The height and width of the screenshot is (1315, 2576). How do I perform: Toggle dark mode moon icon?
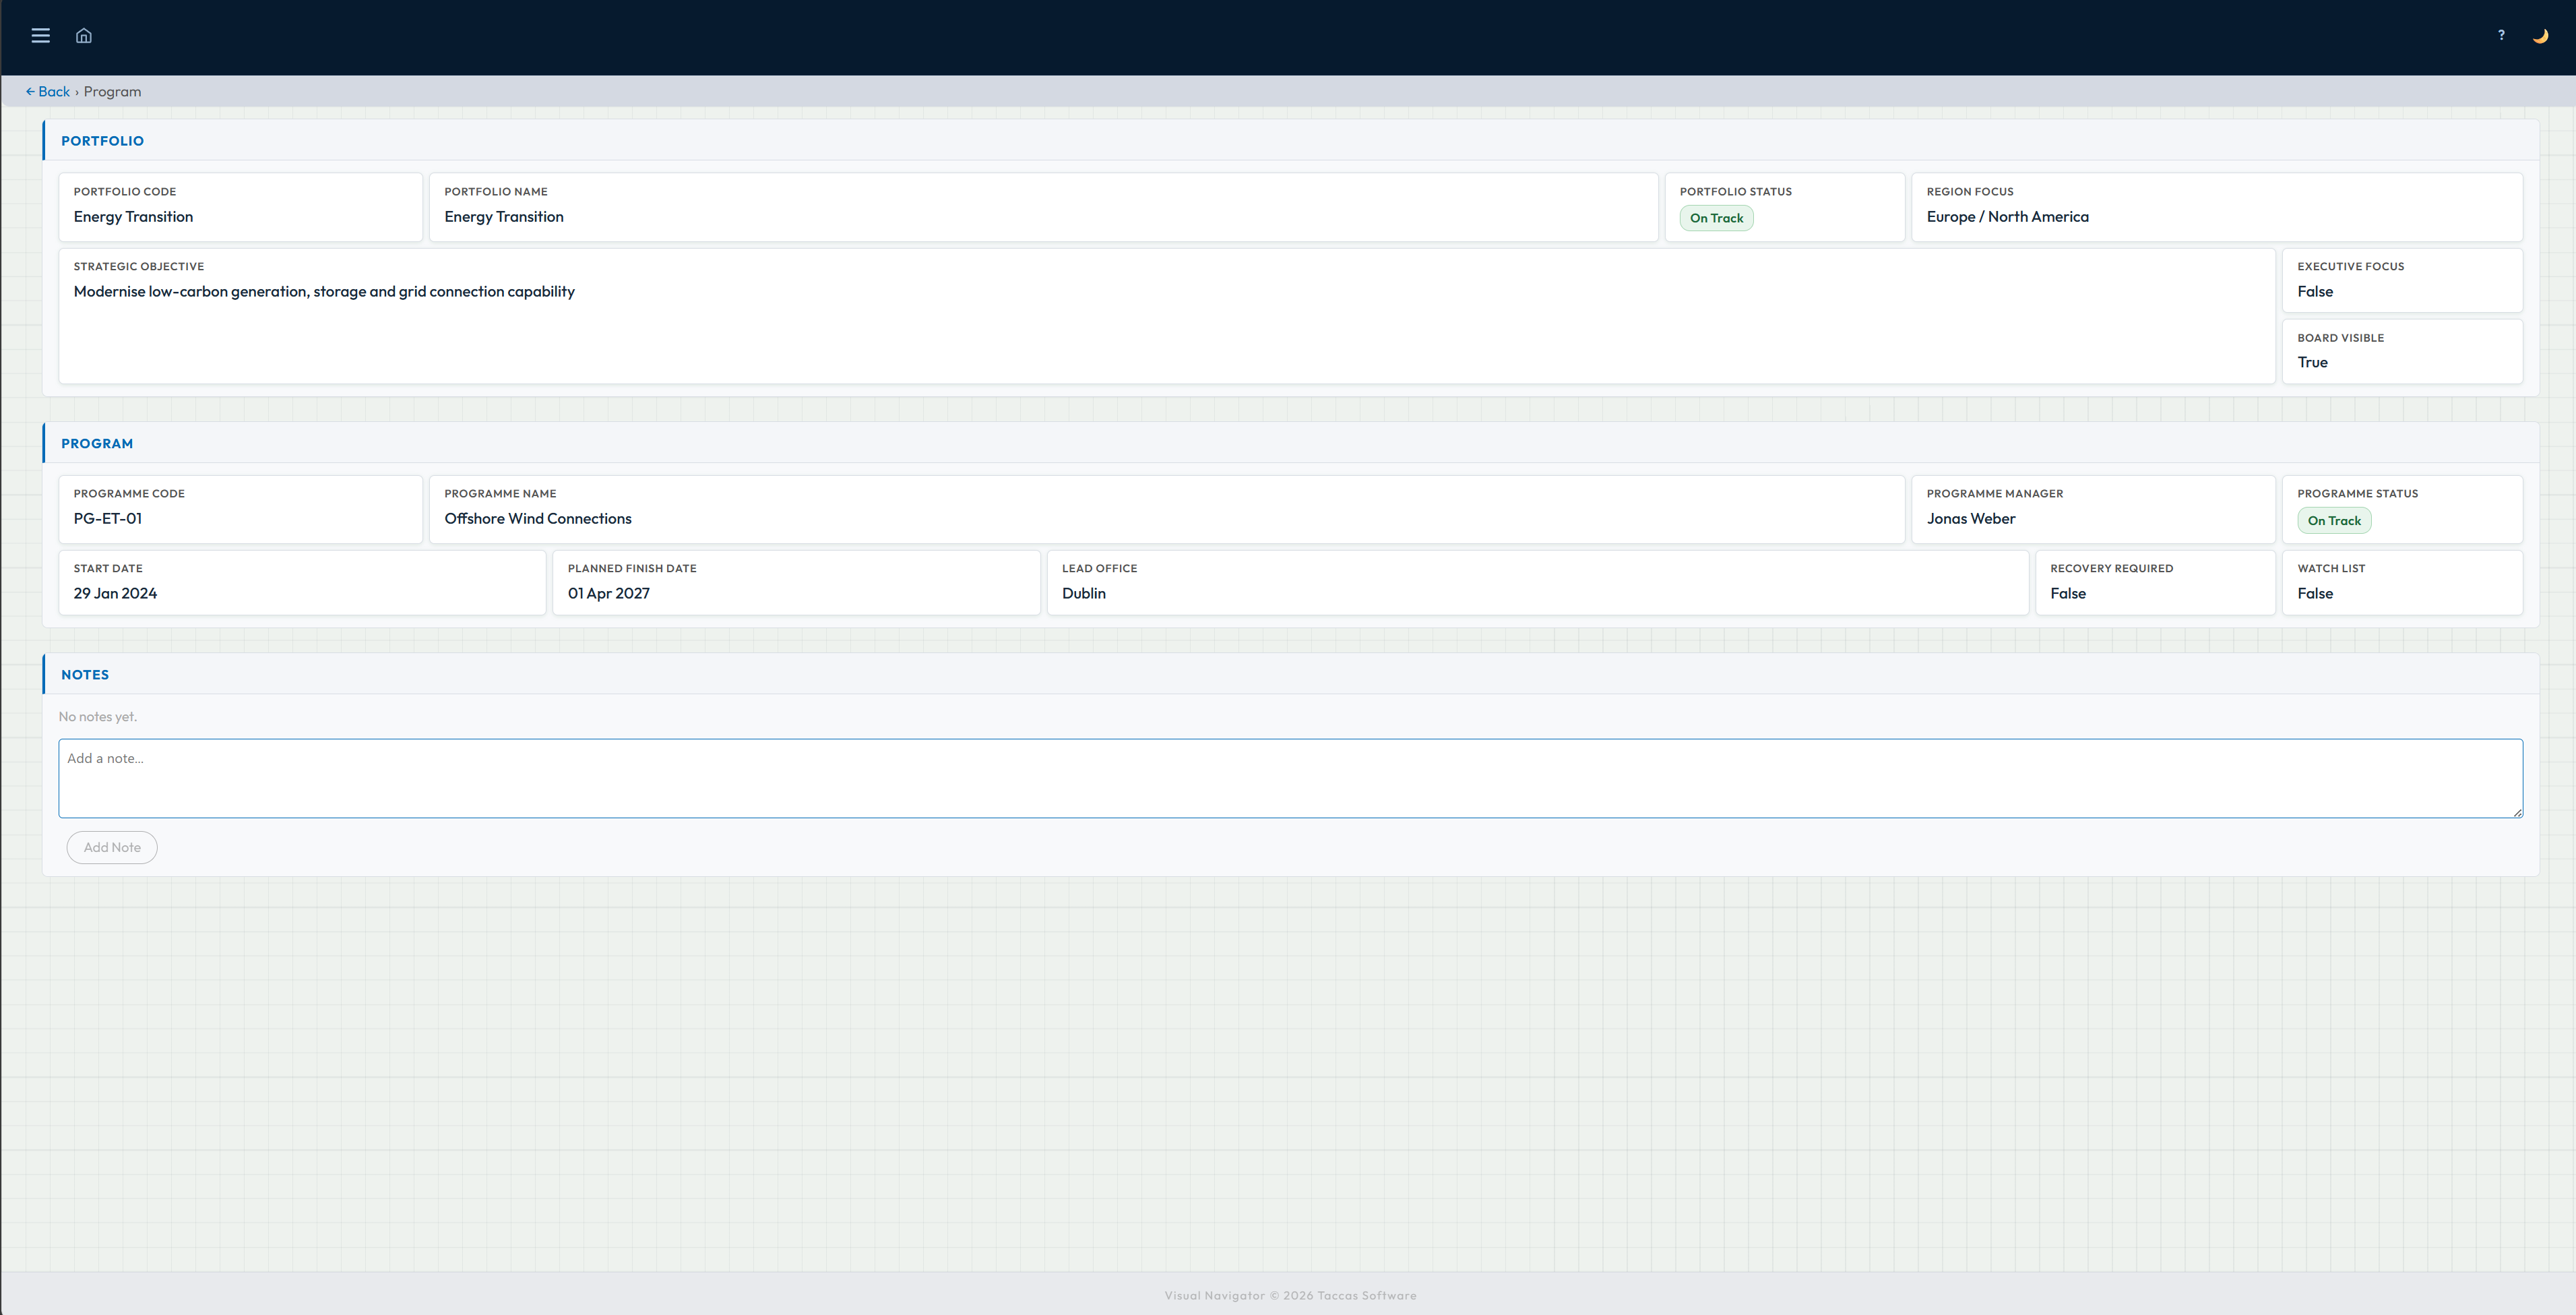[x=2540, y=36]
